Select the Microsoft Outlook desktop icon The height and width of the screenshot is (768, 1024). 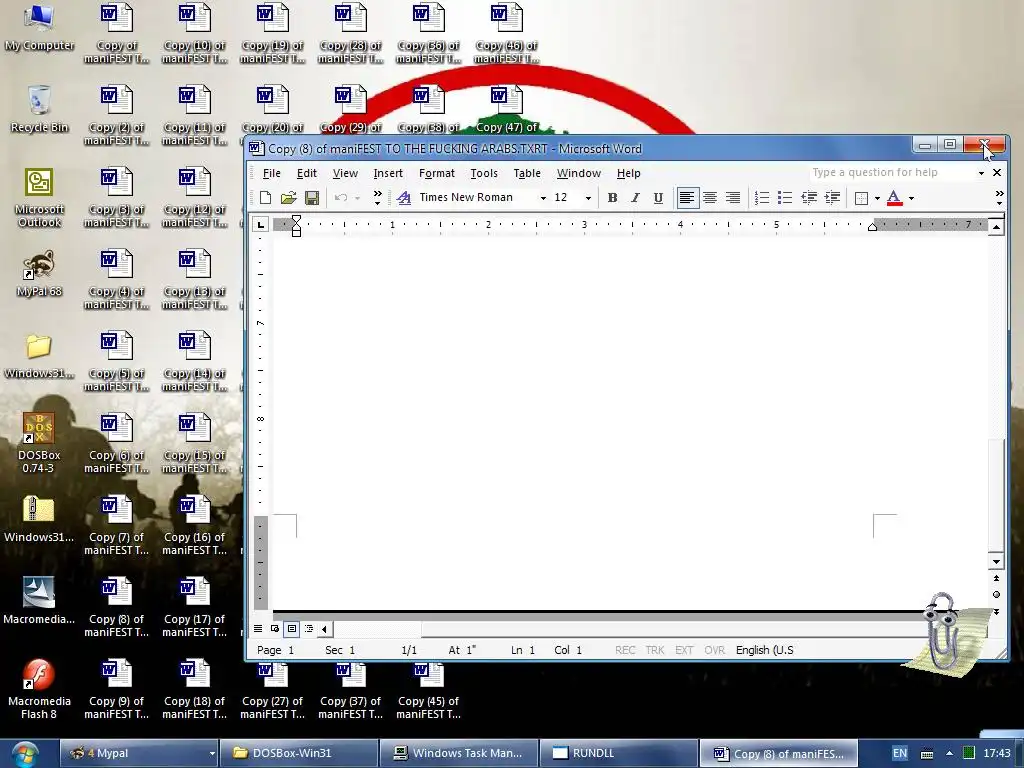[x=39, y=198]
